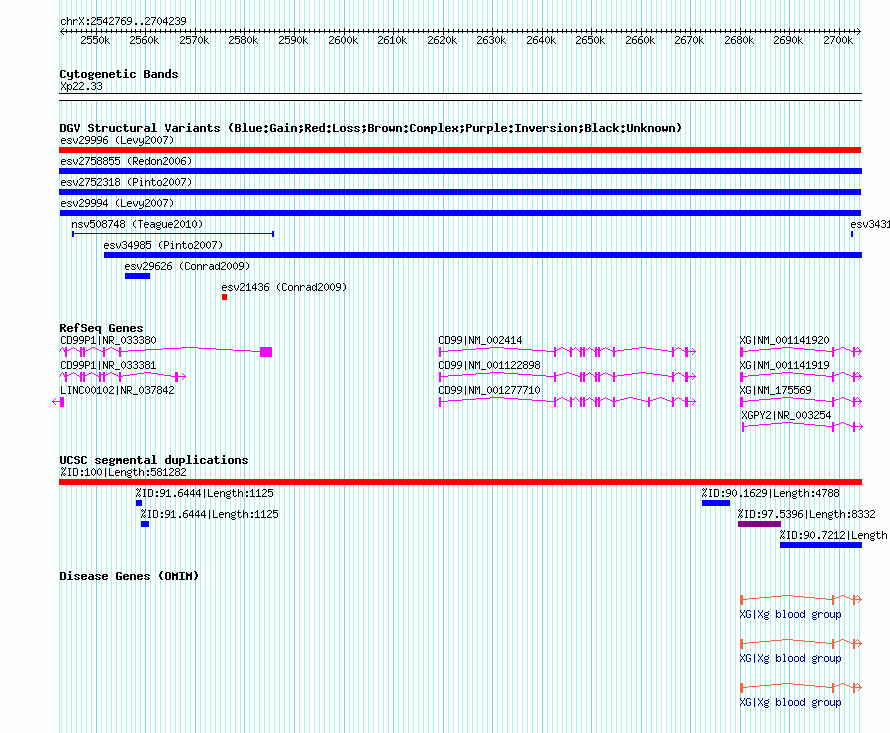
Task: Click the purple bar under %ID:97.5396
Action: click(759, 524)
